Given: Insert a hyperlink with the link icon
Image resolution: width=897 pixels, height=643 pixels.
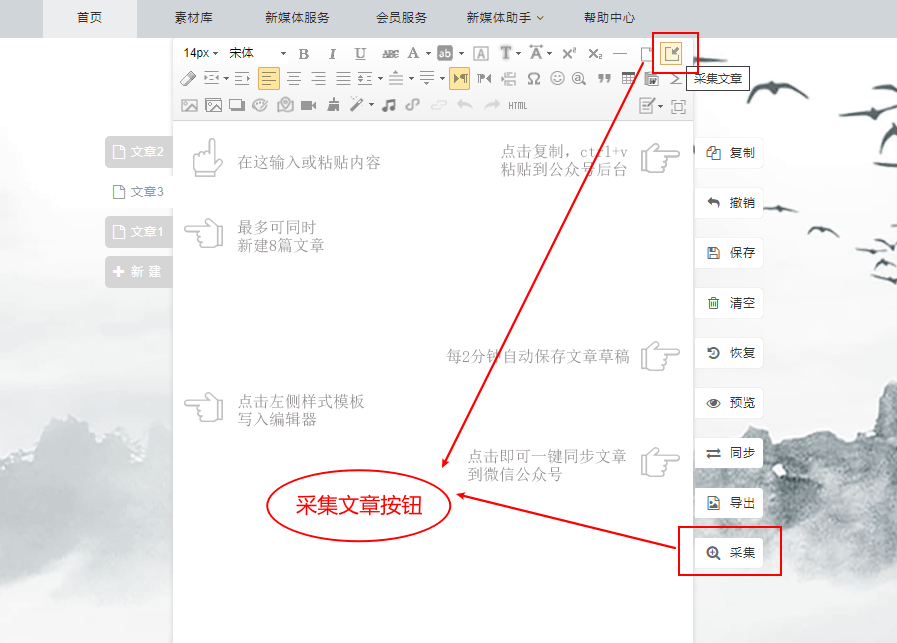Looking at the screenshot, I should [412, 105].
